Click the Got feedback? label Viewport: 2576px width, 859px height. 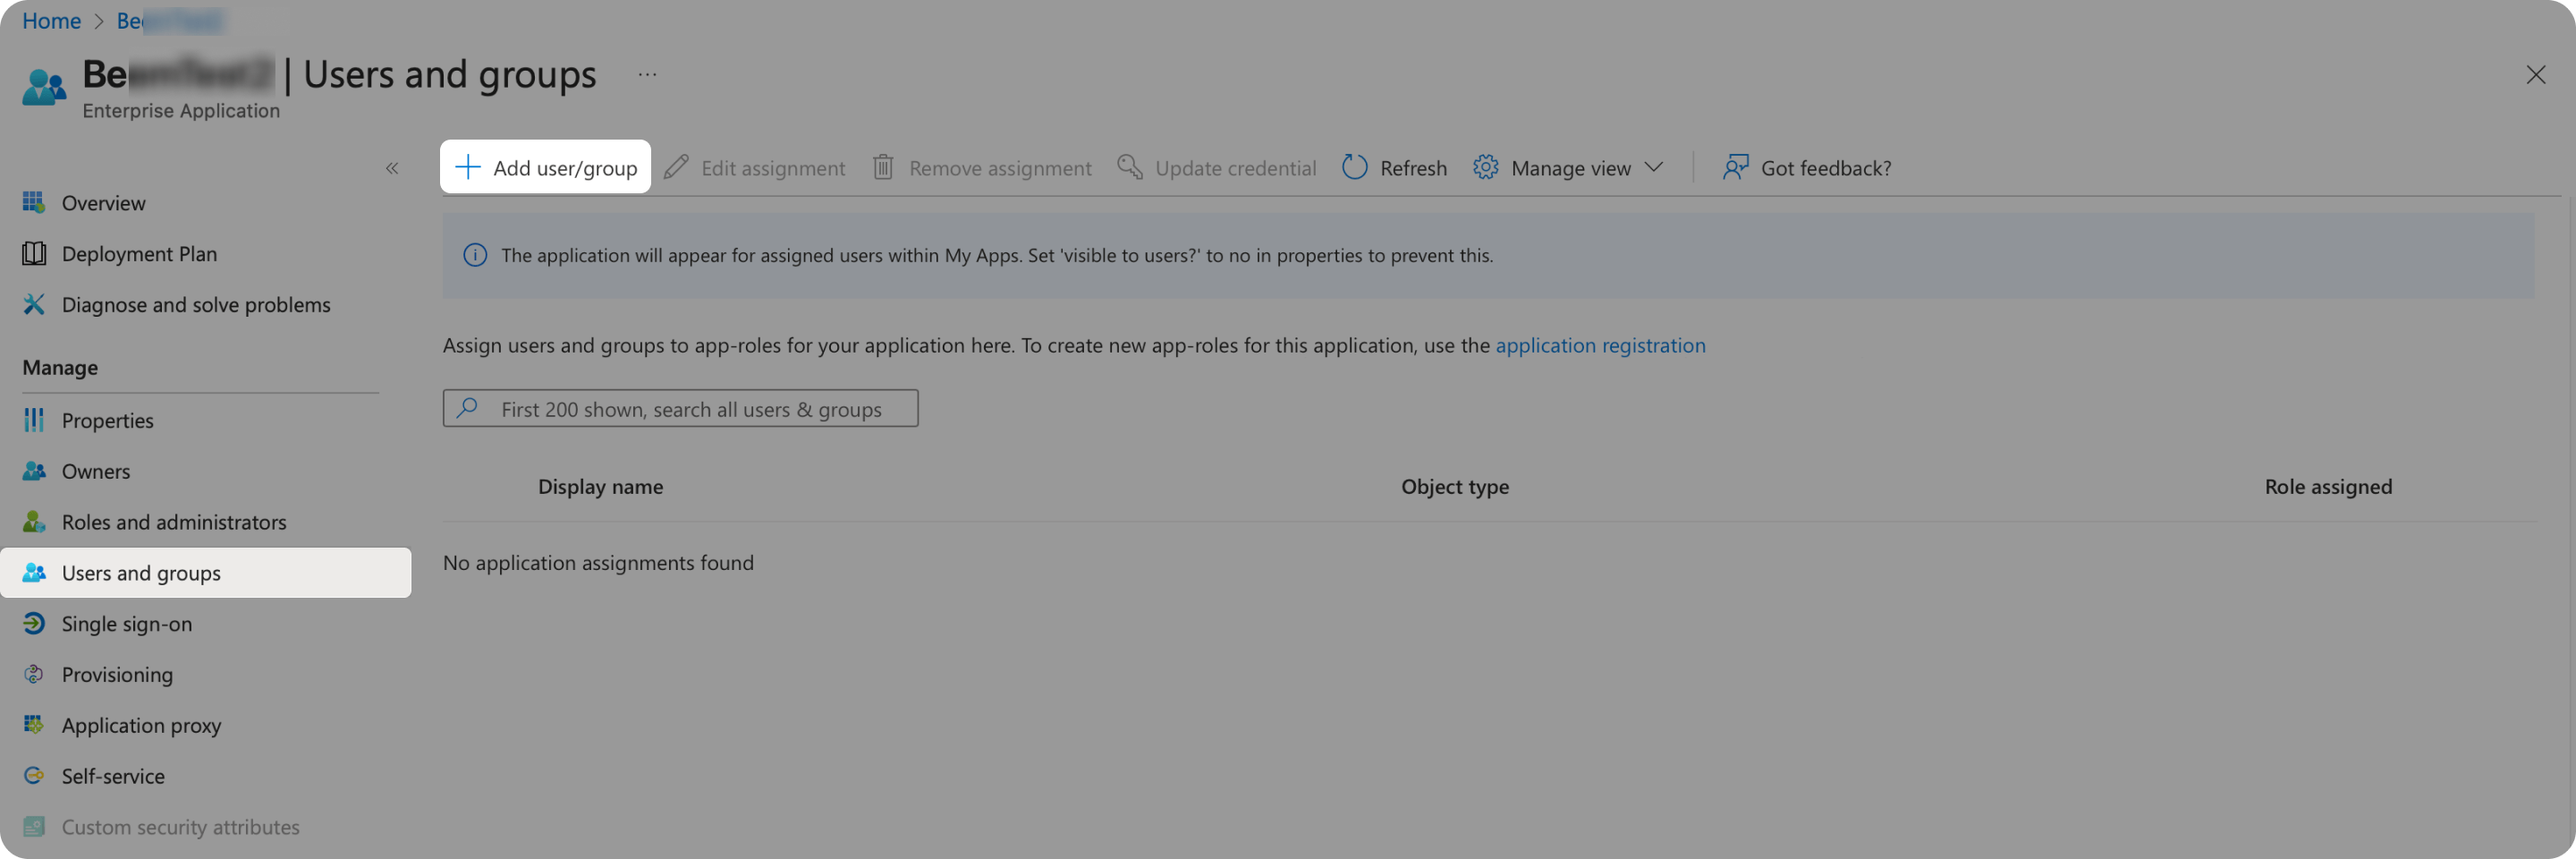point(1826,168)
